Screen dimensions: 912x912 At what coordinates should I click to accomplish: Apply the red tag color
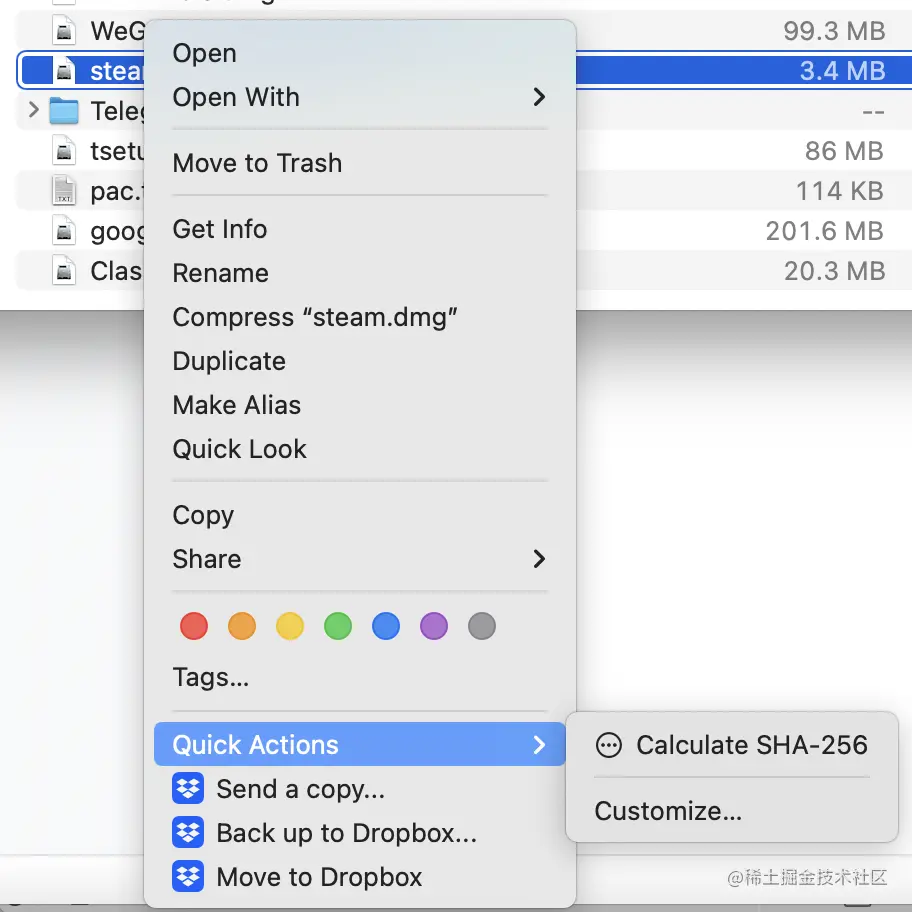tap(194, 626)
